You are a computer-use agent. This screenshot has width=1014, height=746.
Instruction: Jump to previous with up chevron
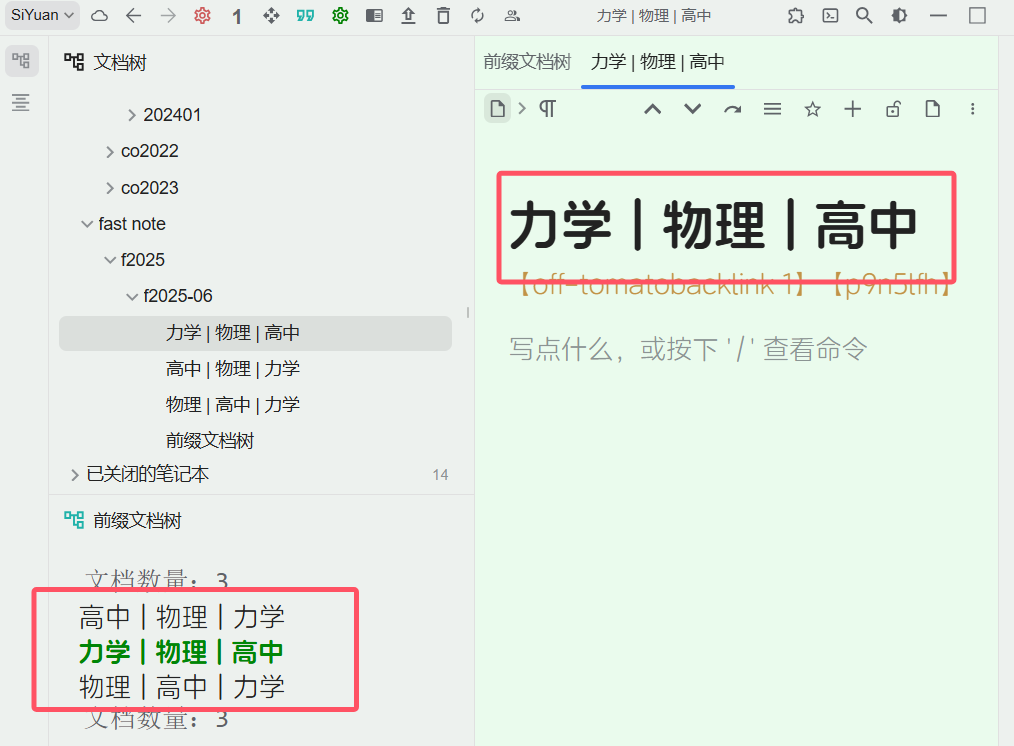point(653,109)
